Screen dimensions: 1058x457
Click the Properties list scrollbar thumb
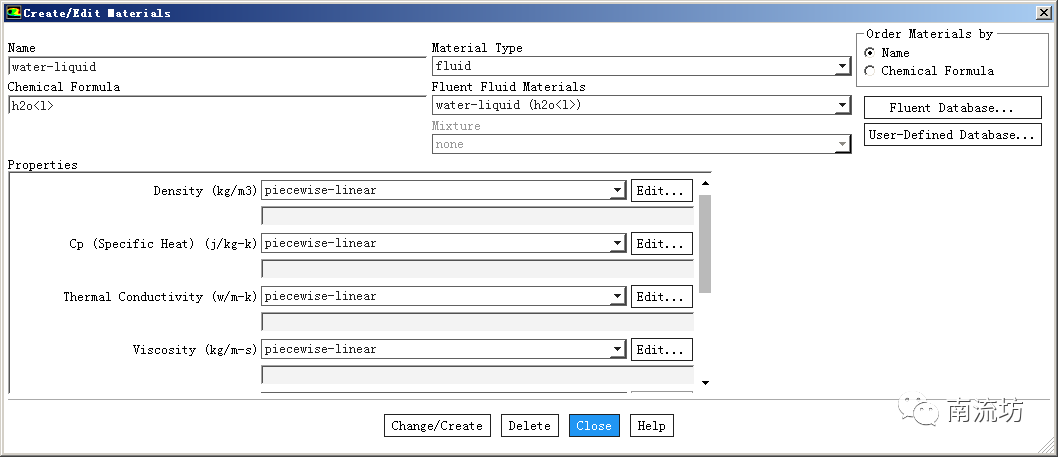705,244
